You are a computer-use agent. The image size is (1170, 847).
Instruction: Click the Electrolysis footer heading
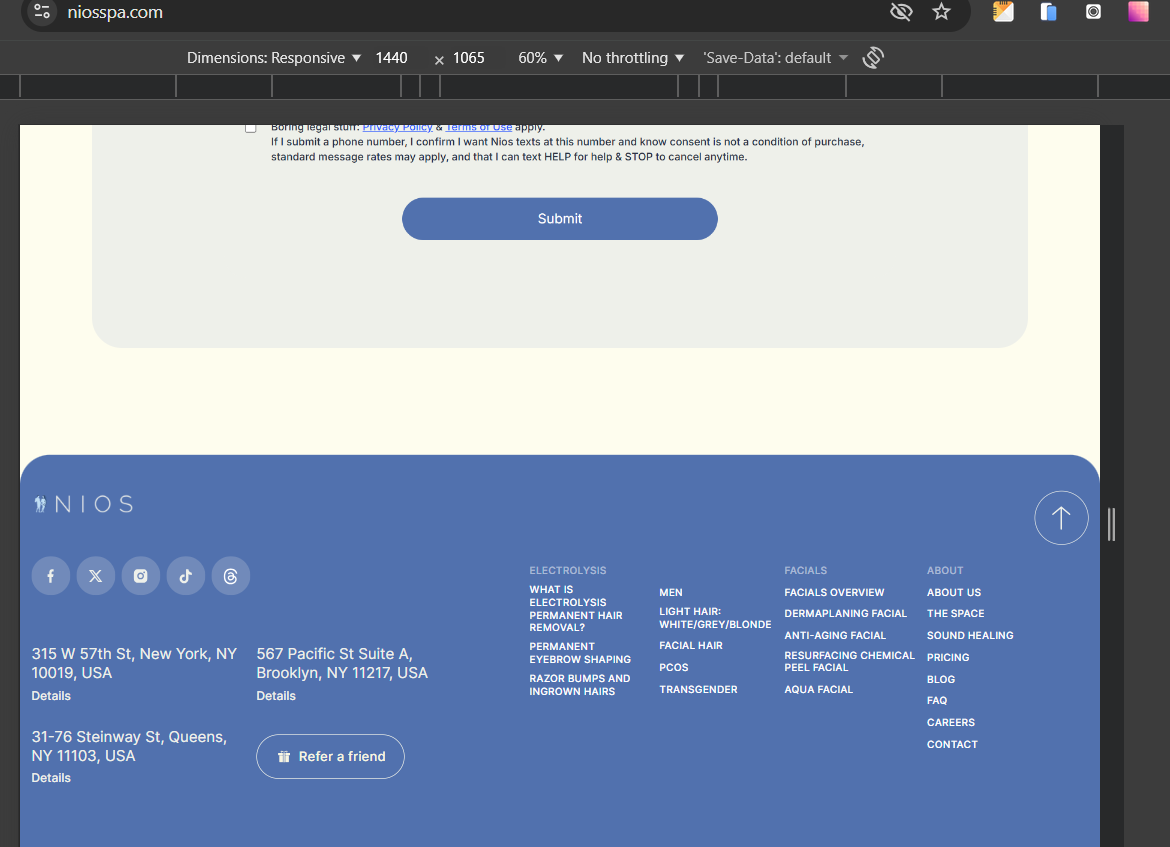coord(568,570)
